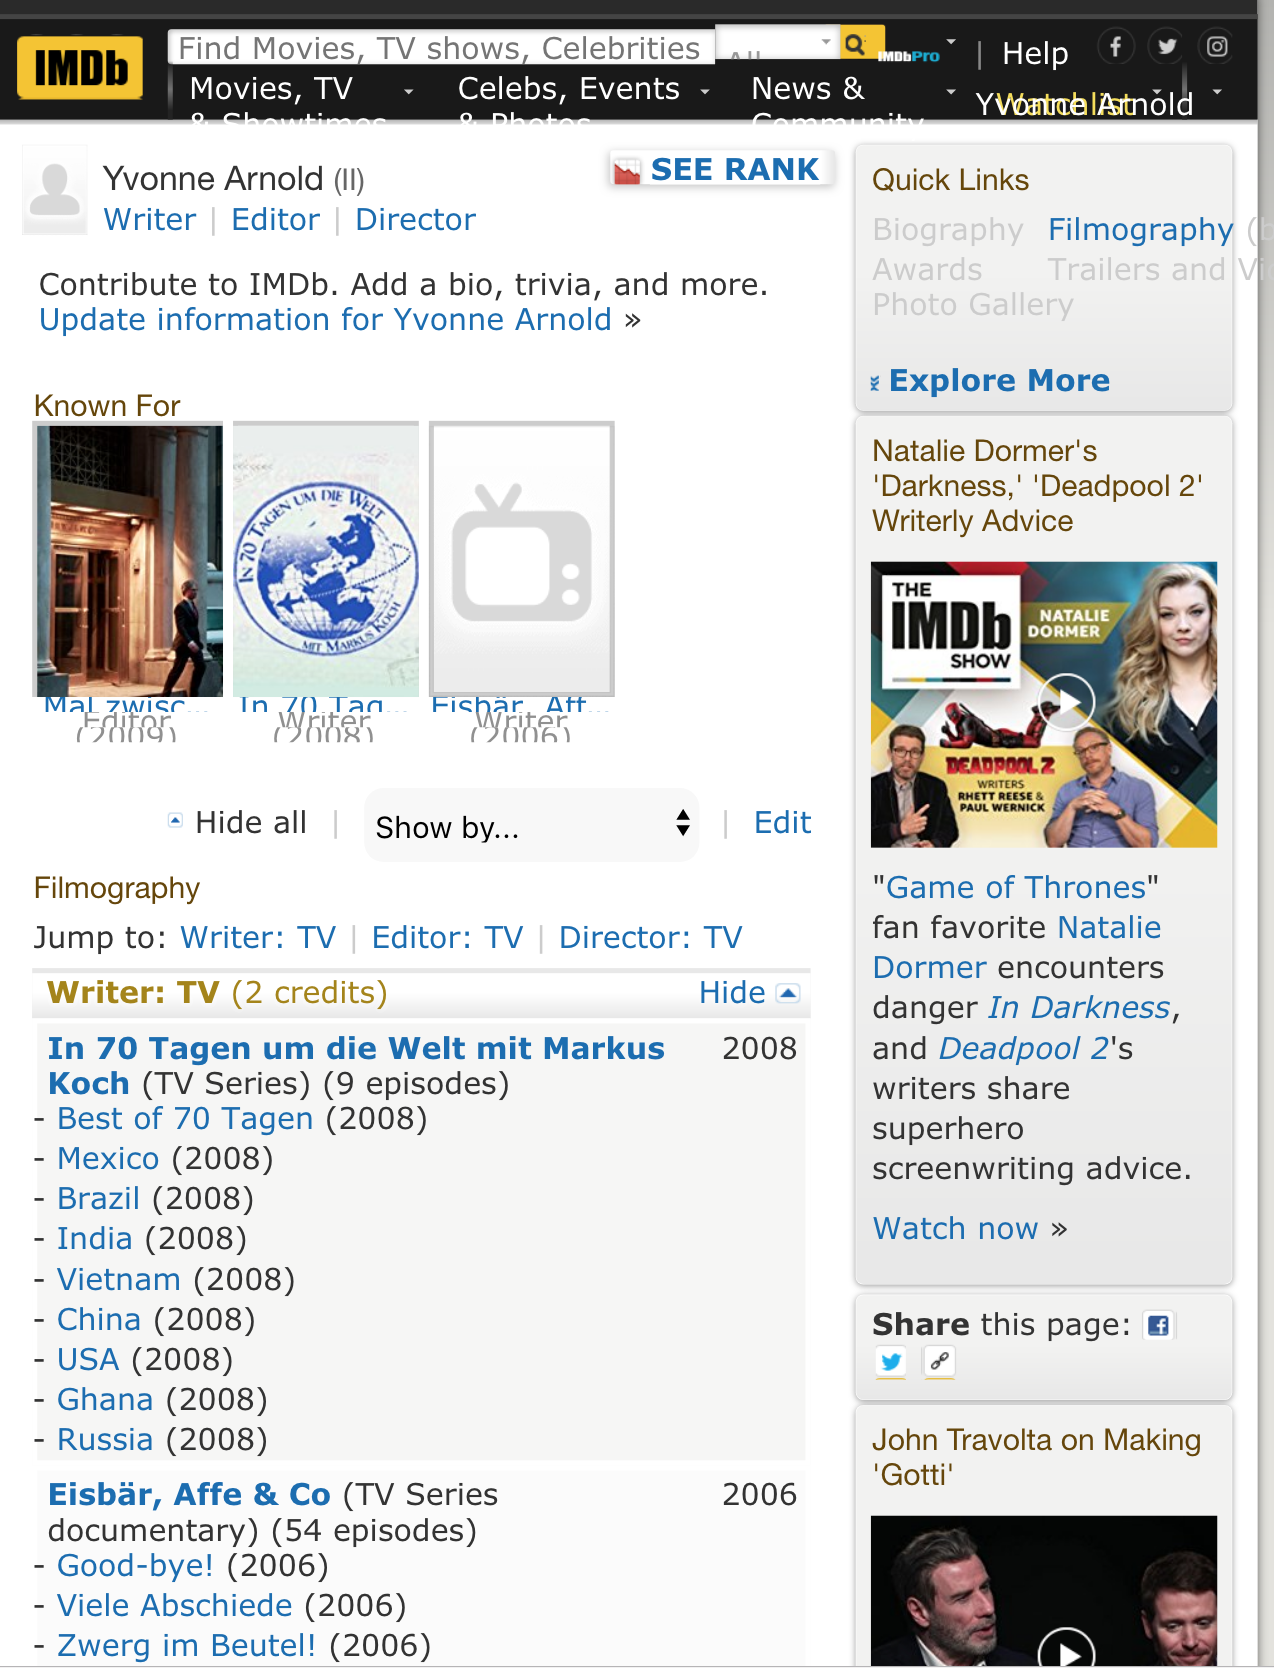The image size is (1274, 1668).
Task: Click the search magnifier button
Action: 855,44
